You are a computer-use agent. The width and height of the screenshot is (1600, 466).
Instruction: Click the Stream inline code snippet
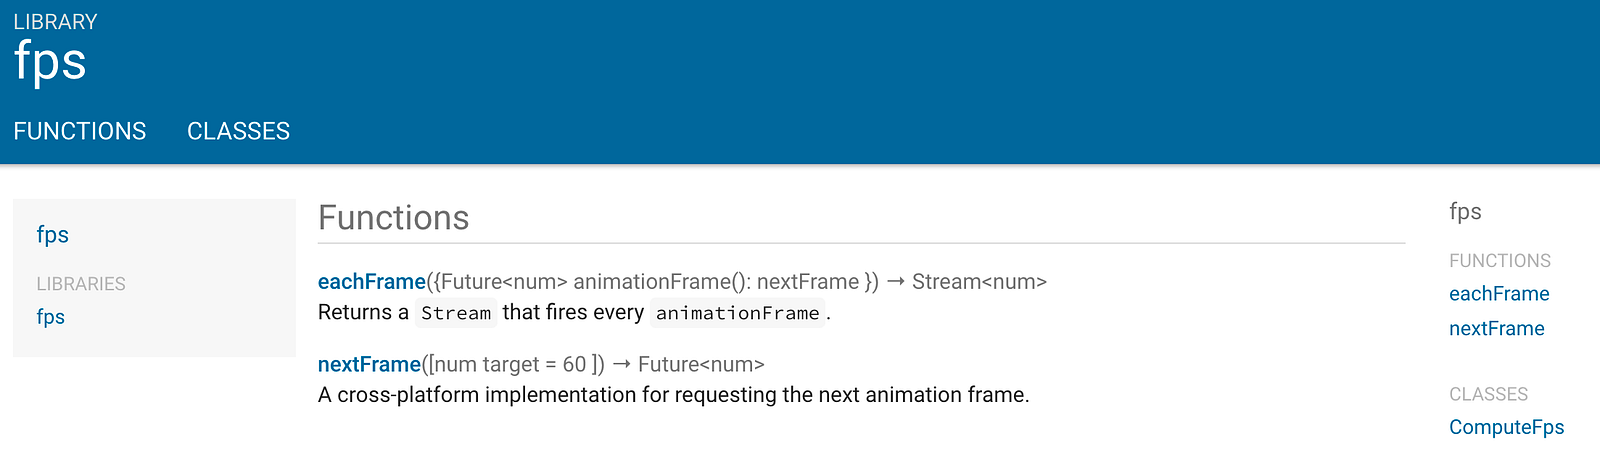coord(456,313)
